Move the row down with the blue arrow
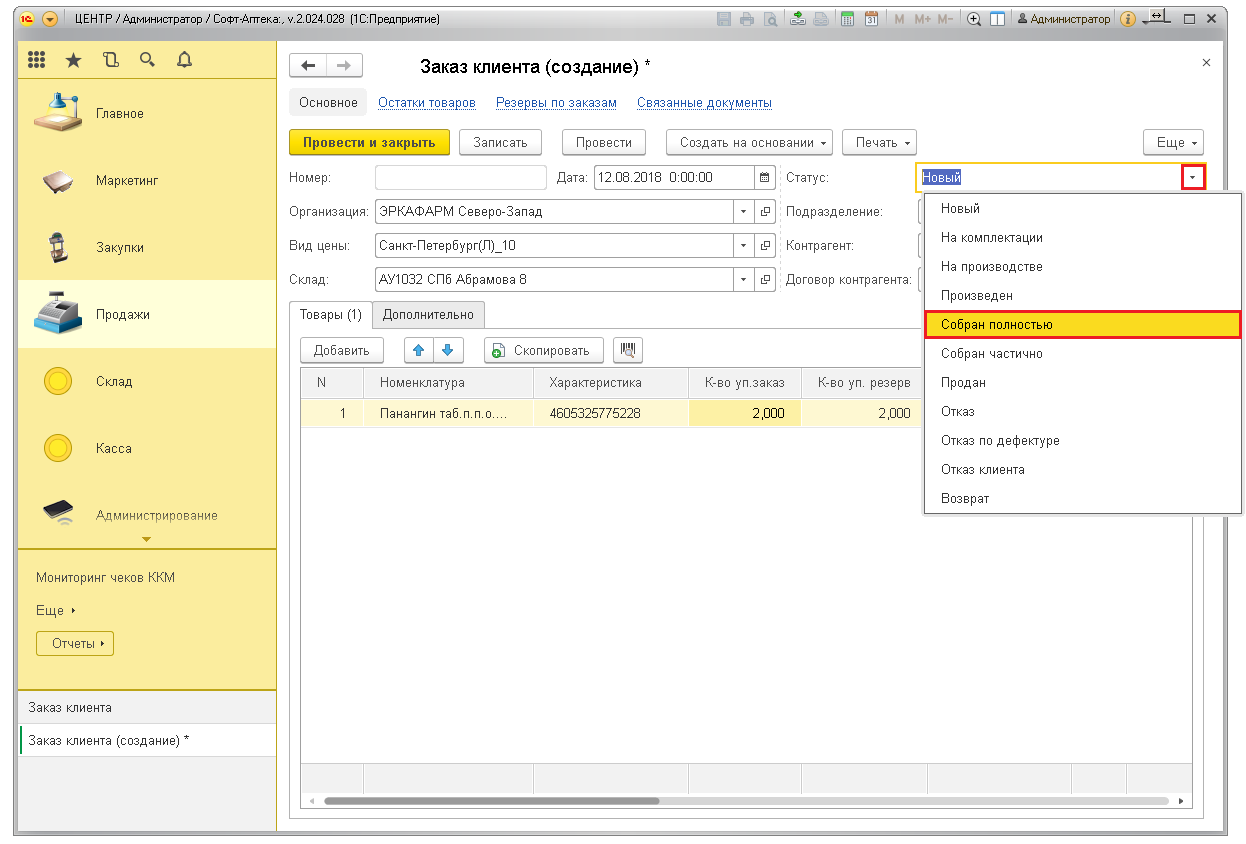Viewport: 1246px width, 844px height. click(448, 350)
